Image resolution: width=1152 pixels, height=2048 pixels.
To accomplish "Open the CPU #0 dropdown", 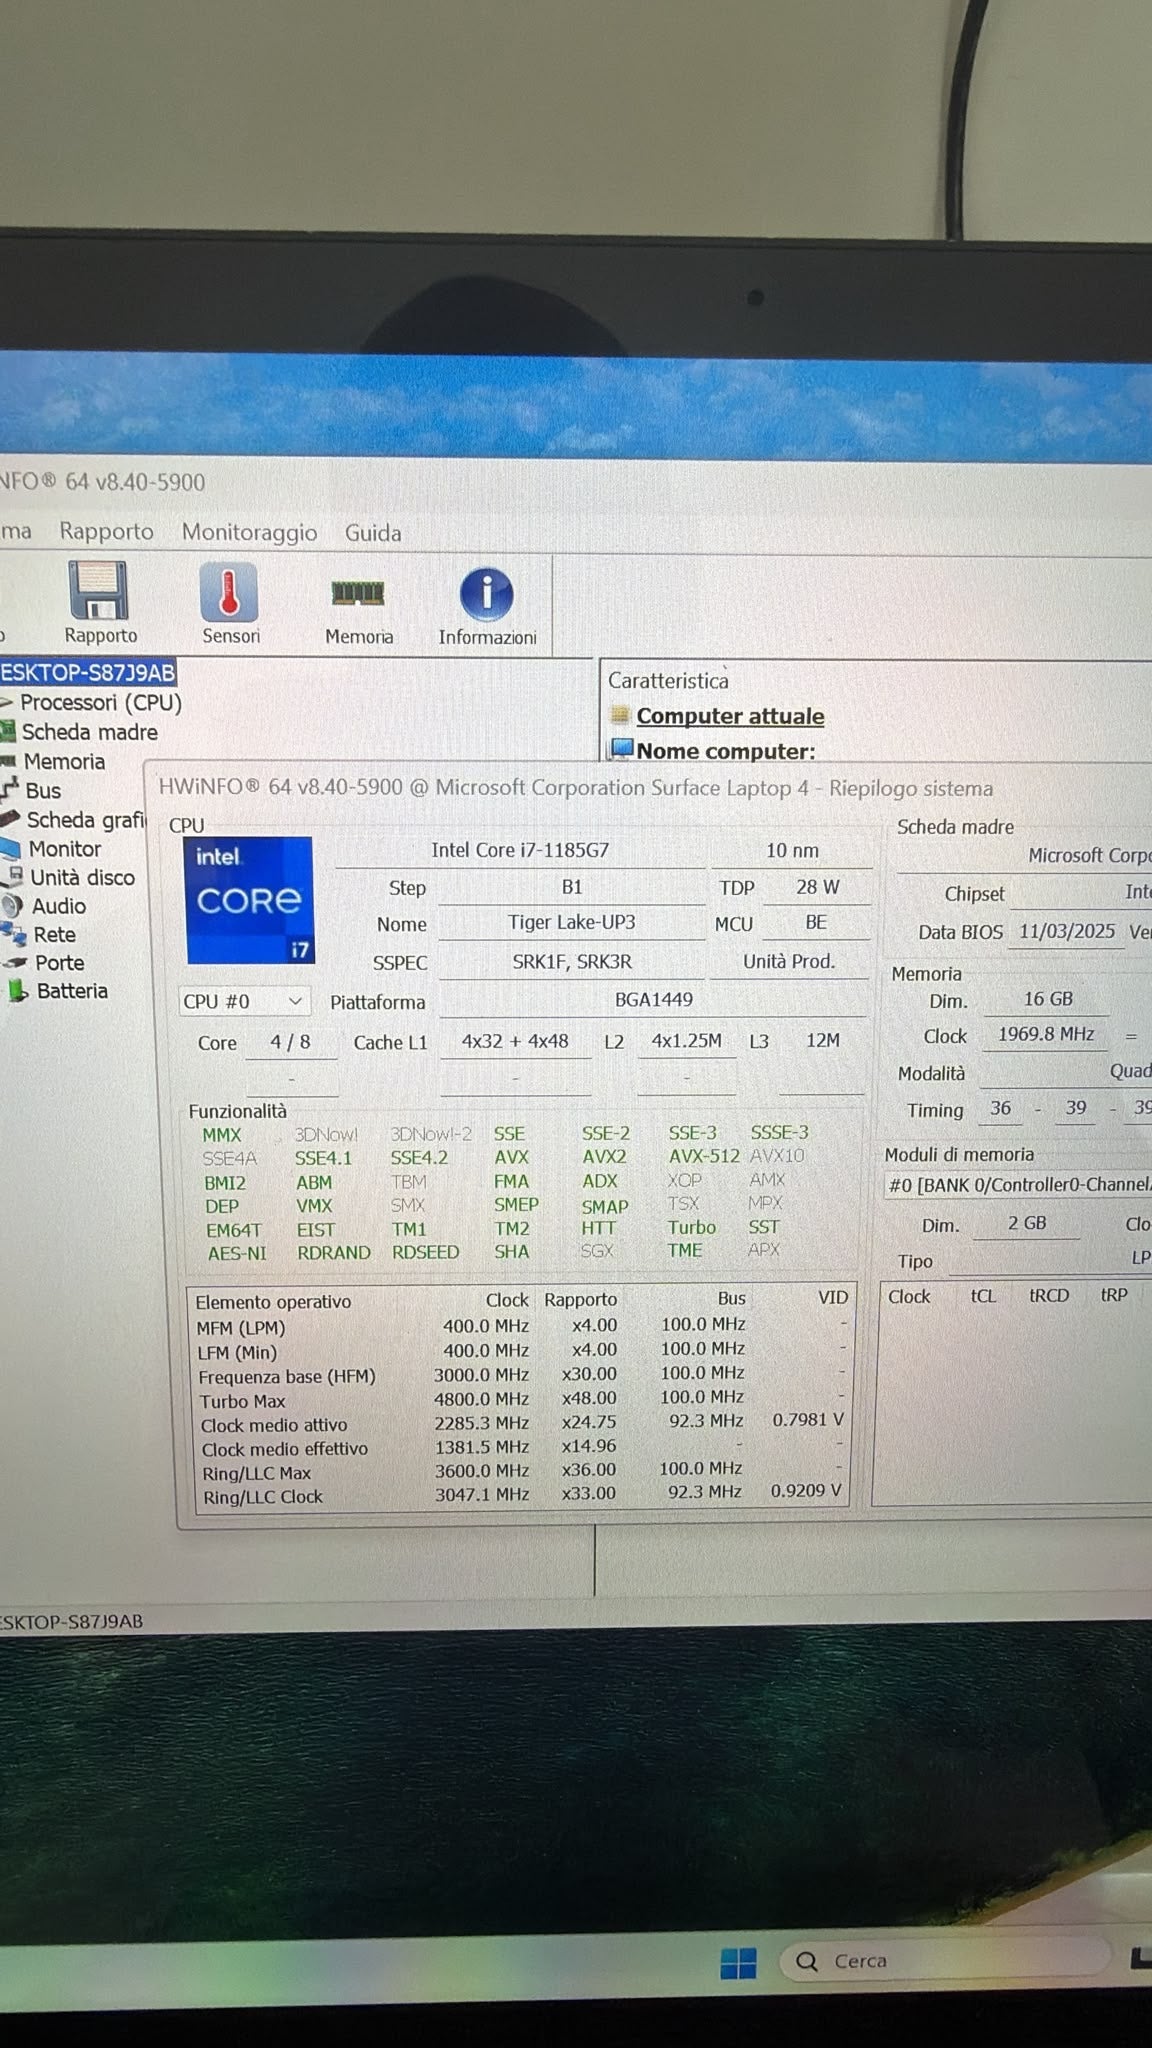I will [x=244, y=1001].
